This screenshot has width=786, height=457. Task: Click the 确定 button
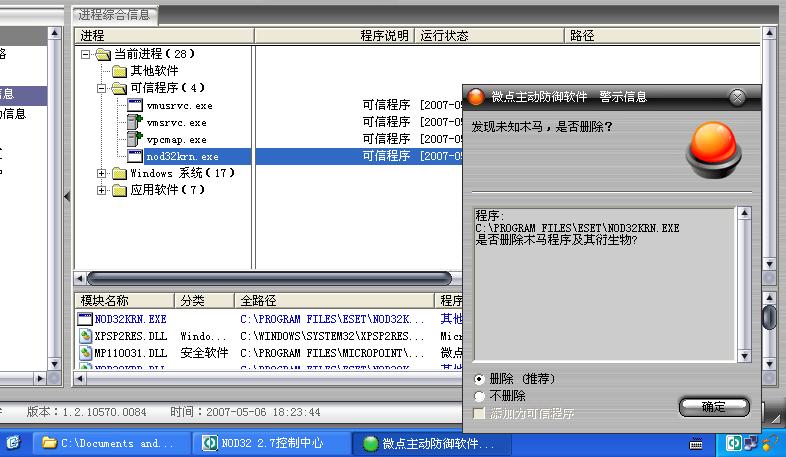click(x=714, y=406)
